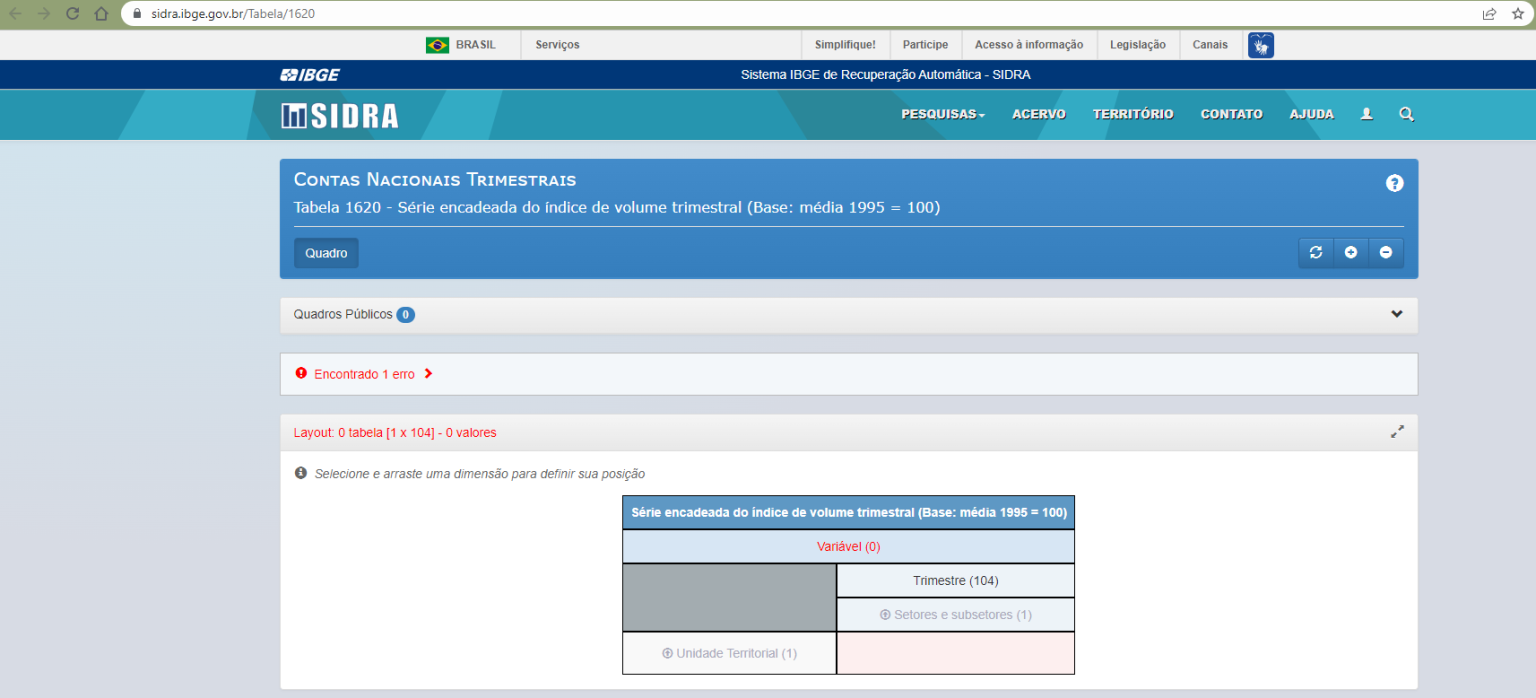Image resolution: width=1536 pixels, height=698 pixels.
Task: Expand the layout panel to fullscreen
Action: [x=1397, y=432]
